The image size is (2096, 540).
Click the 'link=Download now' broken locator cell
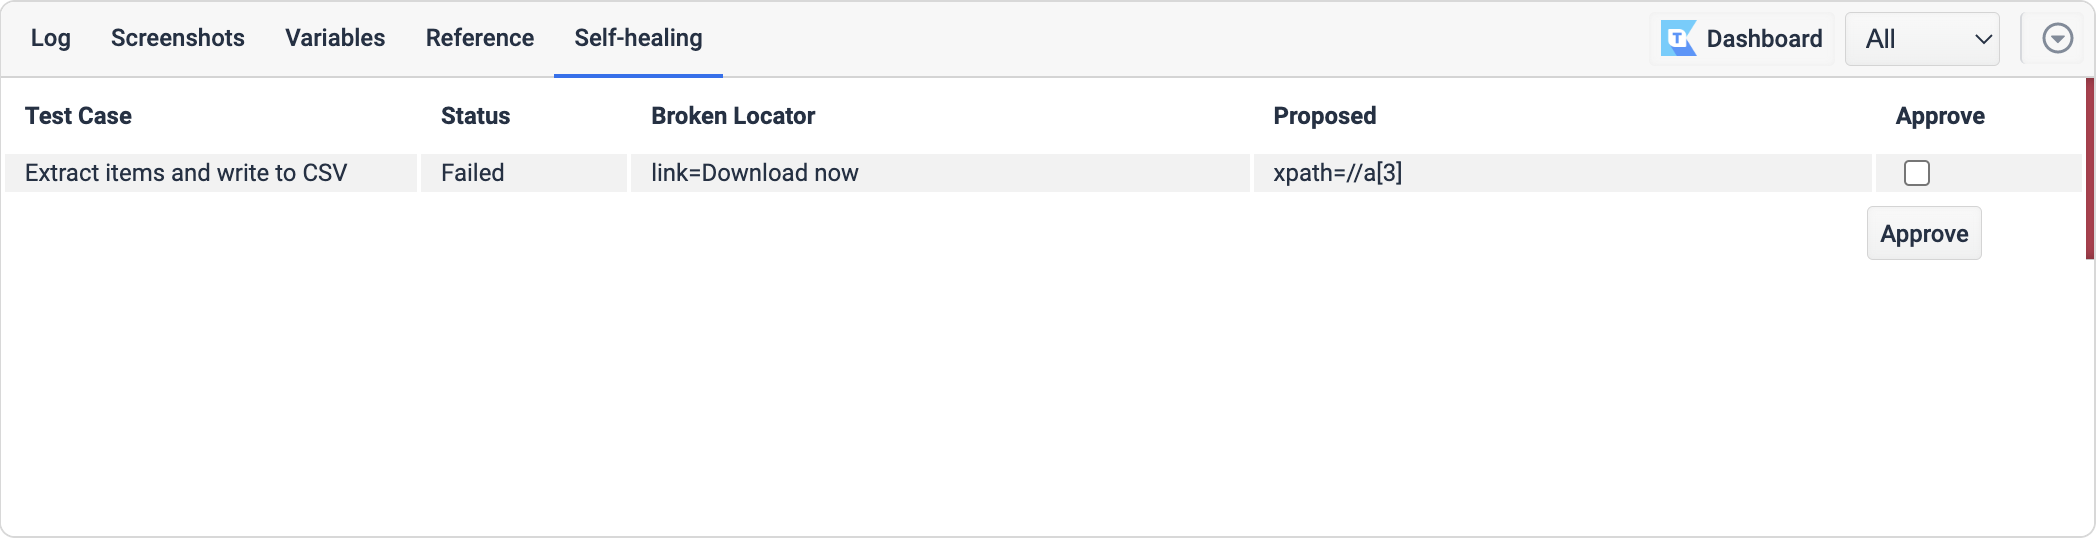pyautogui.click(x=755, y=173)
